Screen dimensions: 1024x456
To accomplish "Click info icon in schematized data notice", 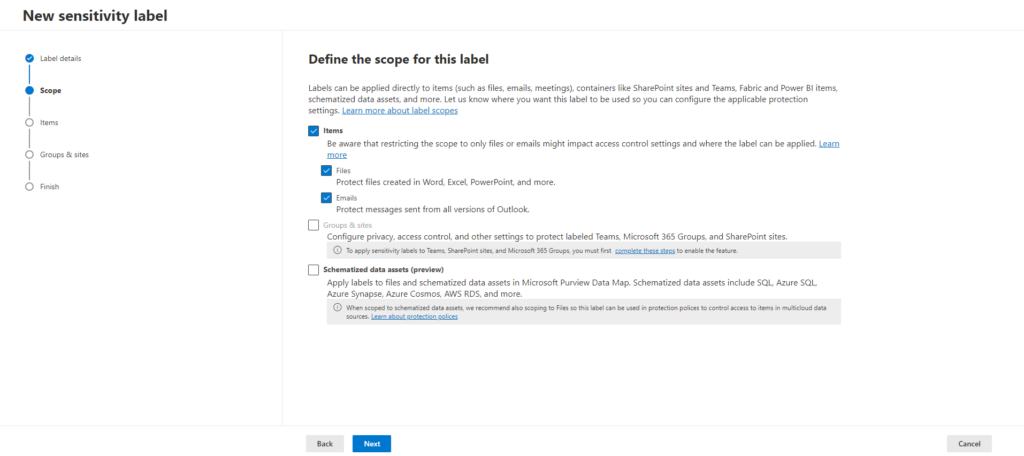I will pyautogui.click(x=338, y=307).
